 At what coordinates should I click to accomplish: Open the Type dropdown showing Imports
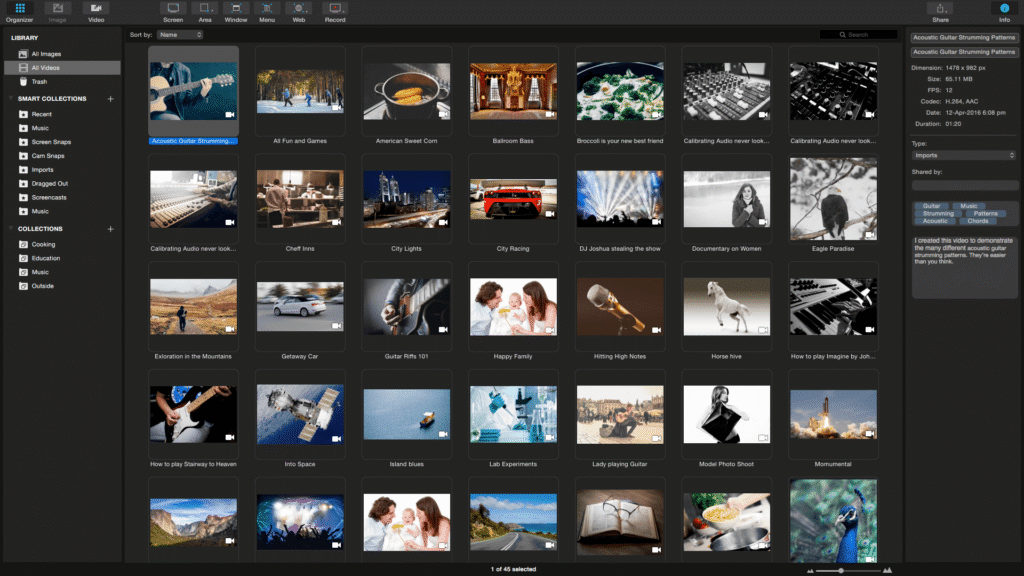click(964, 155)
